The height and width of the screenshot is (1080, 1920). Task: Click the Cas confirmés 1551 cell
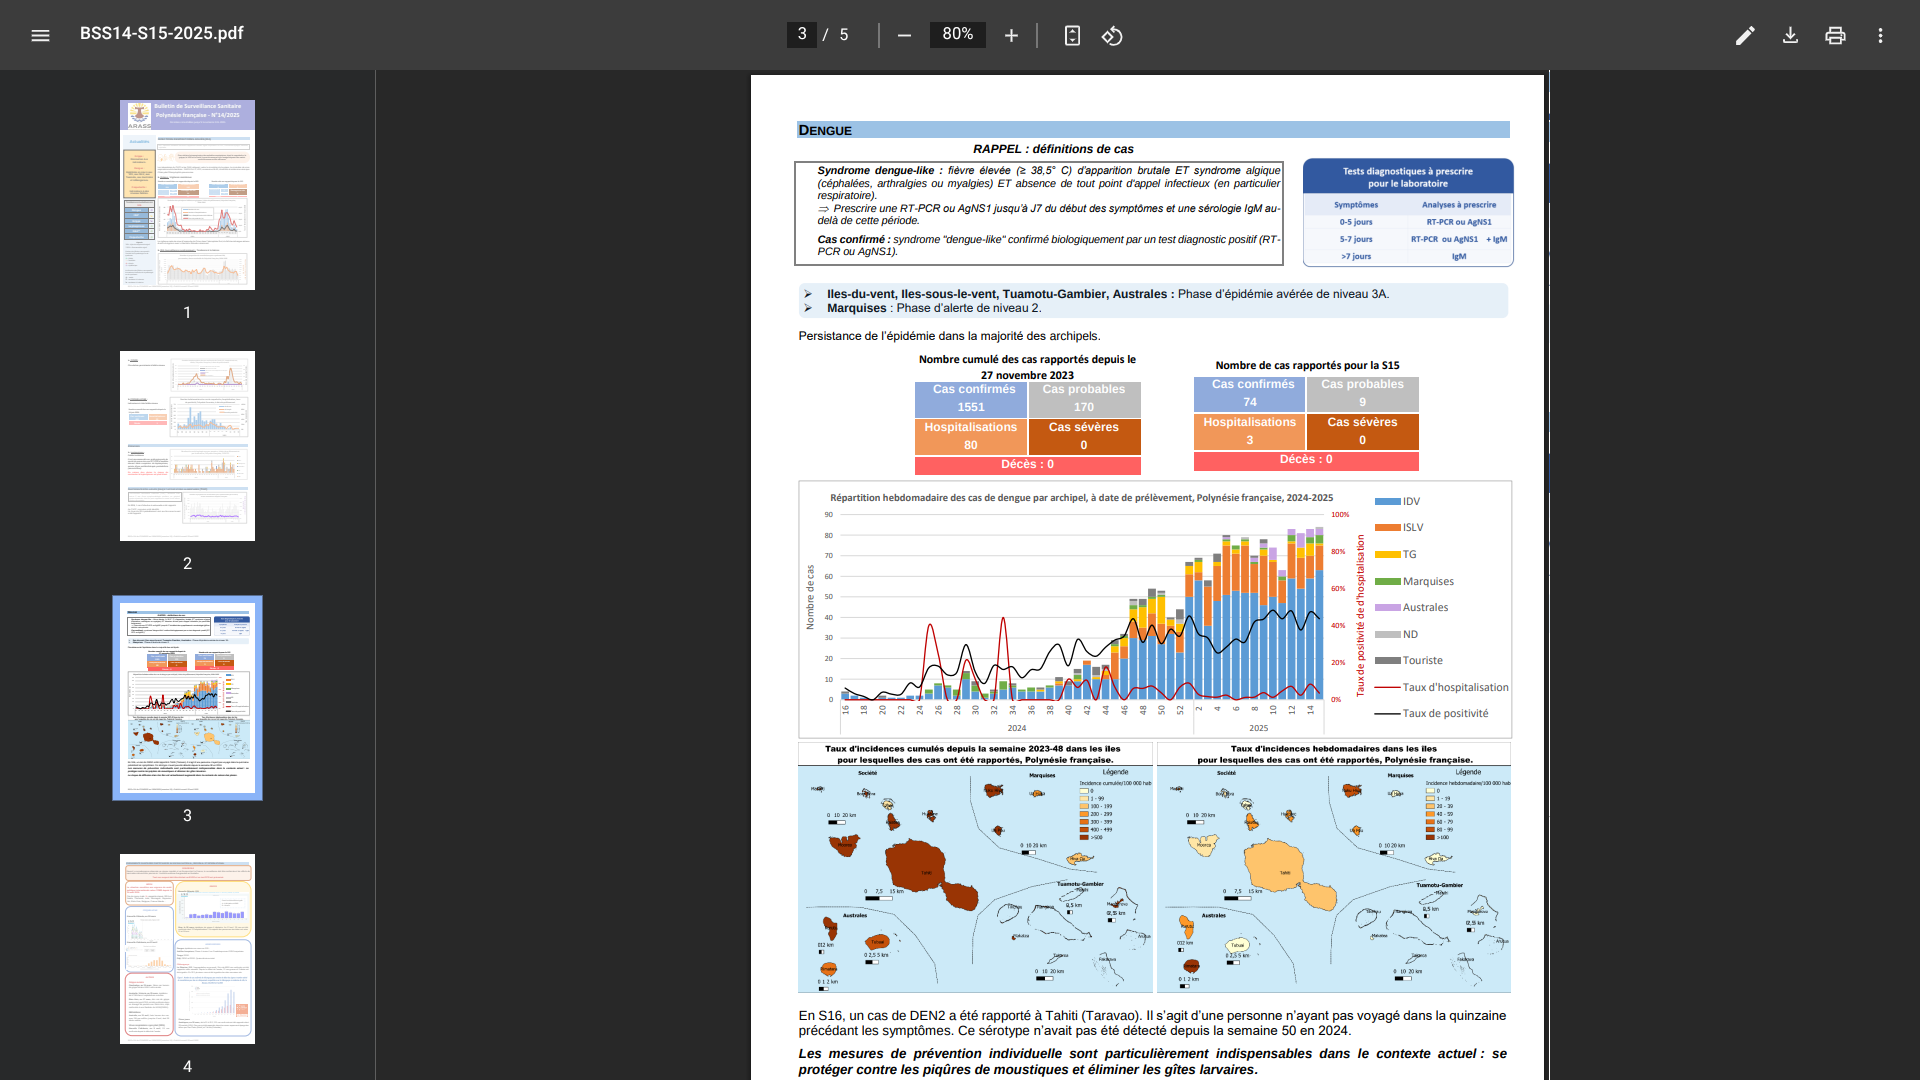[x=971, y=398]
